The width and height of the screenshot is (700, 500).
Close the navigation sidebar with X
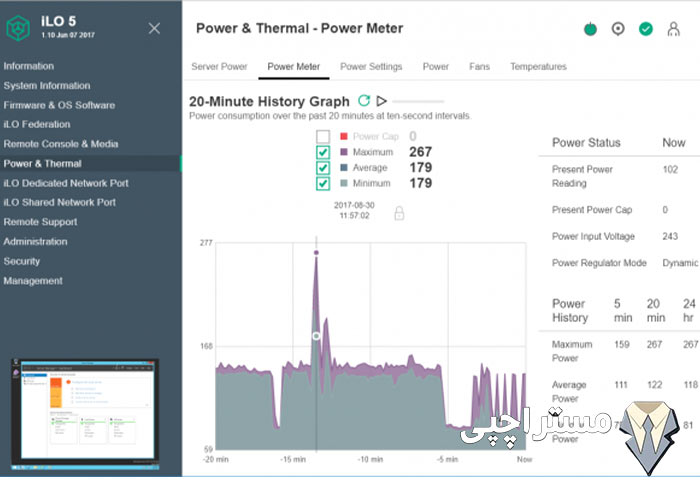(x=154, y=29)
